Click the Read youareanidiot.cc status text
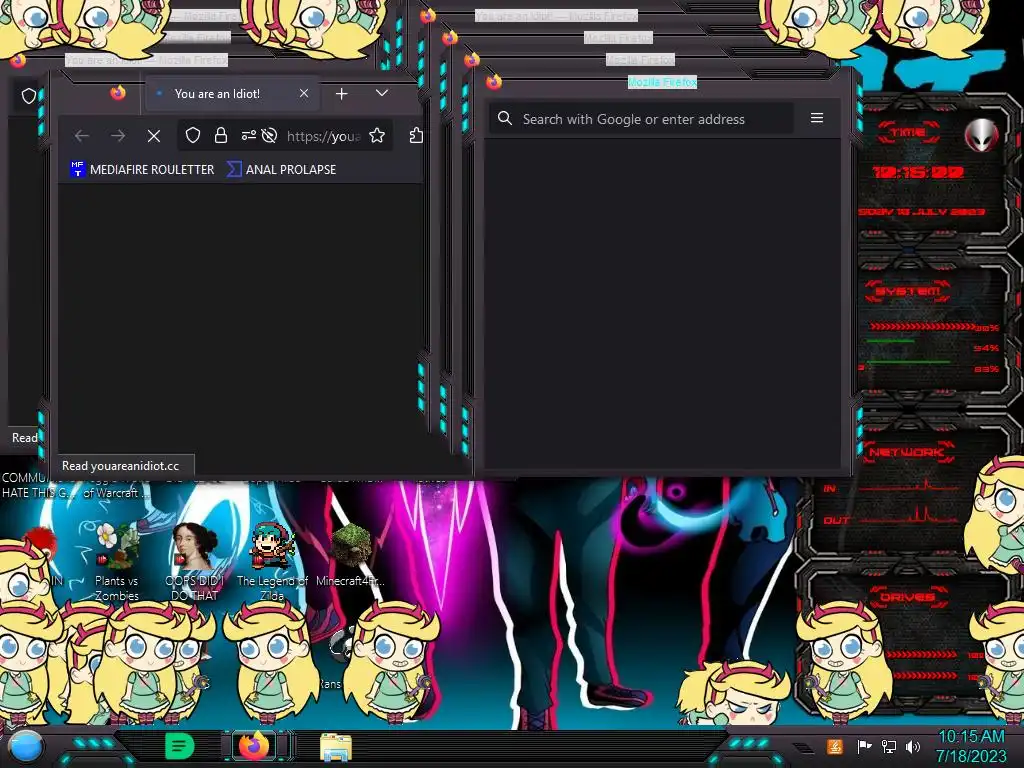Viewport: 1024px width, 768px height. (x=120, y=466)
